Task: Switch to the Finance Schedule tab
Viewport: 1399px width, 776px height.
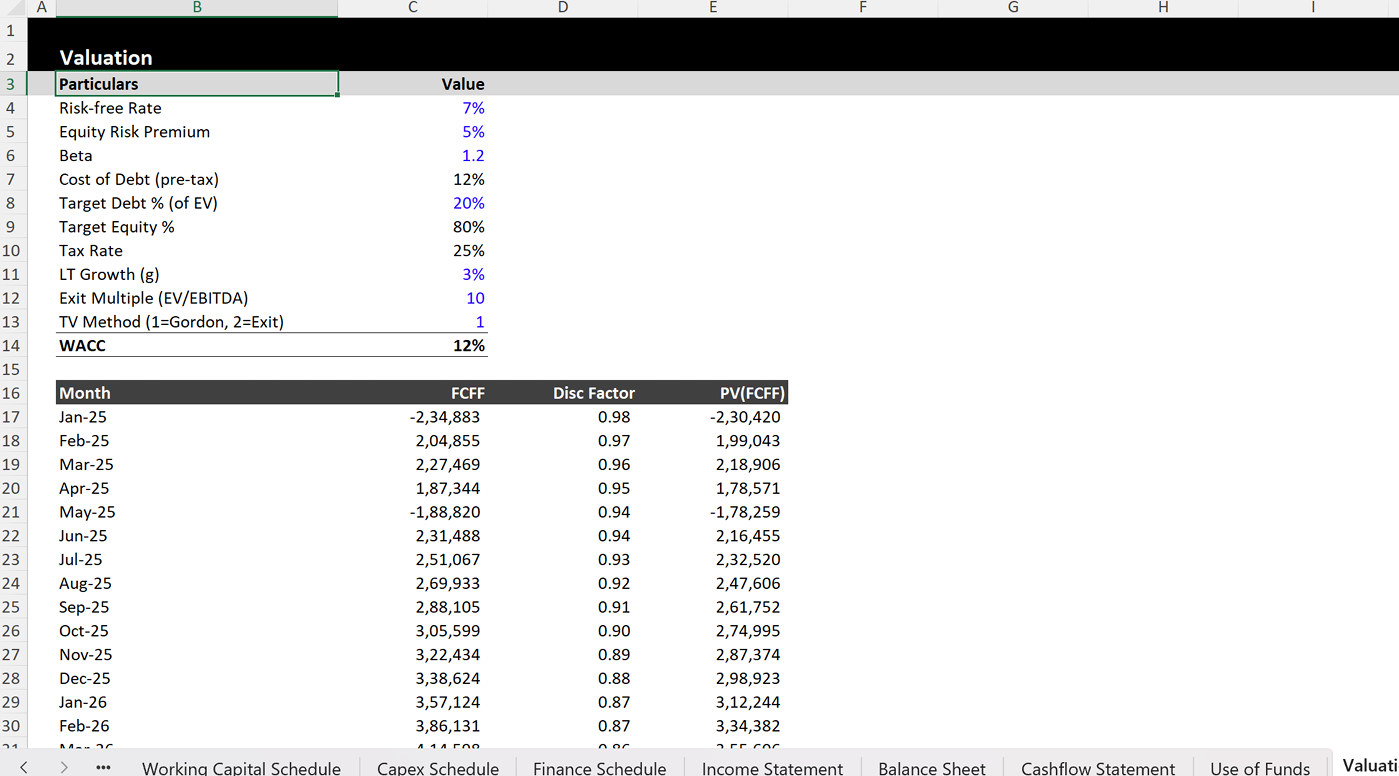Action: coord(599,767)
